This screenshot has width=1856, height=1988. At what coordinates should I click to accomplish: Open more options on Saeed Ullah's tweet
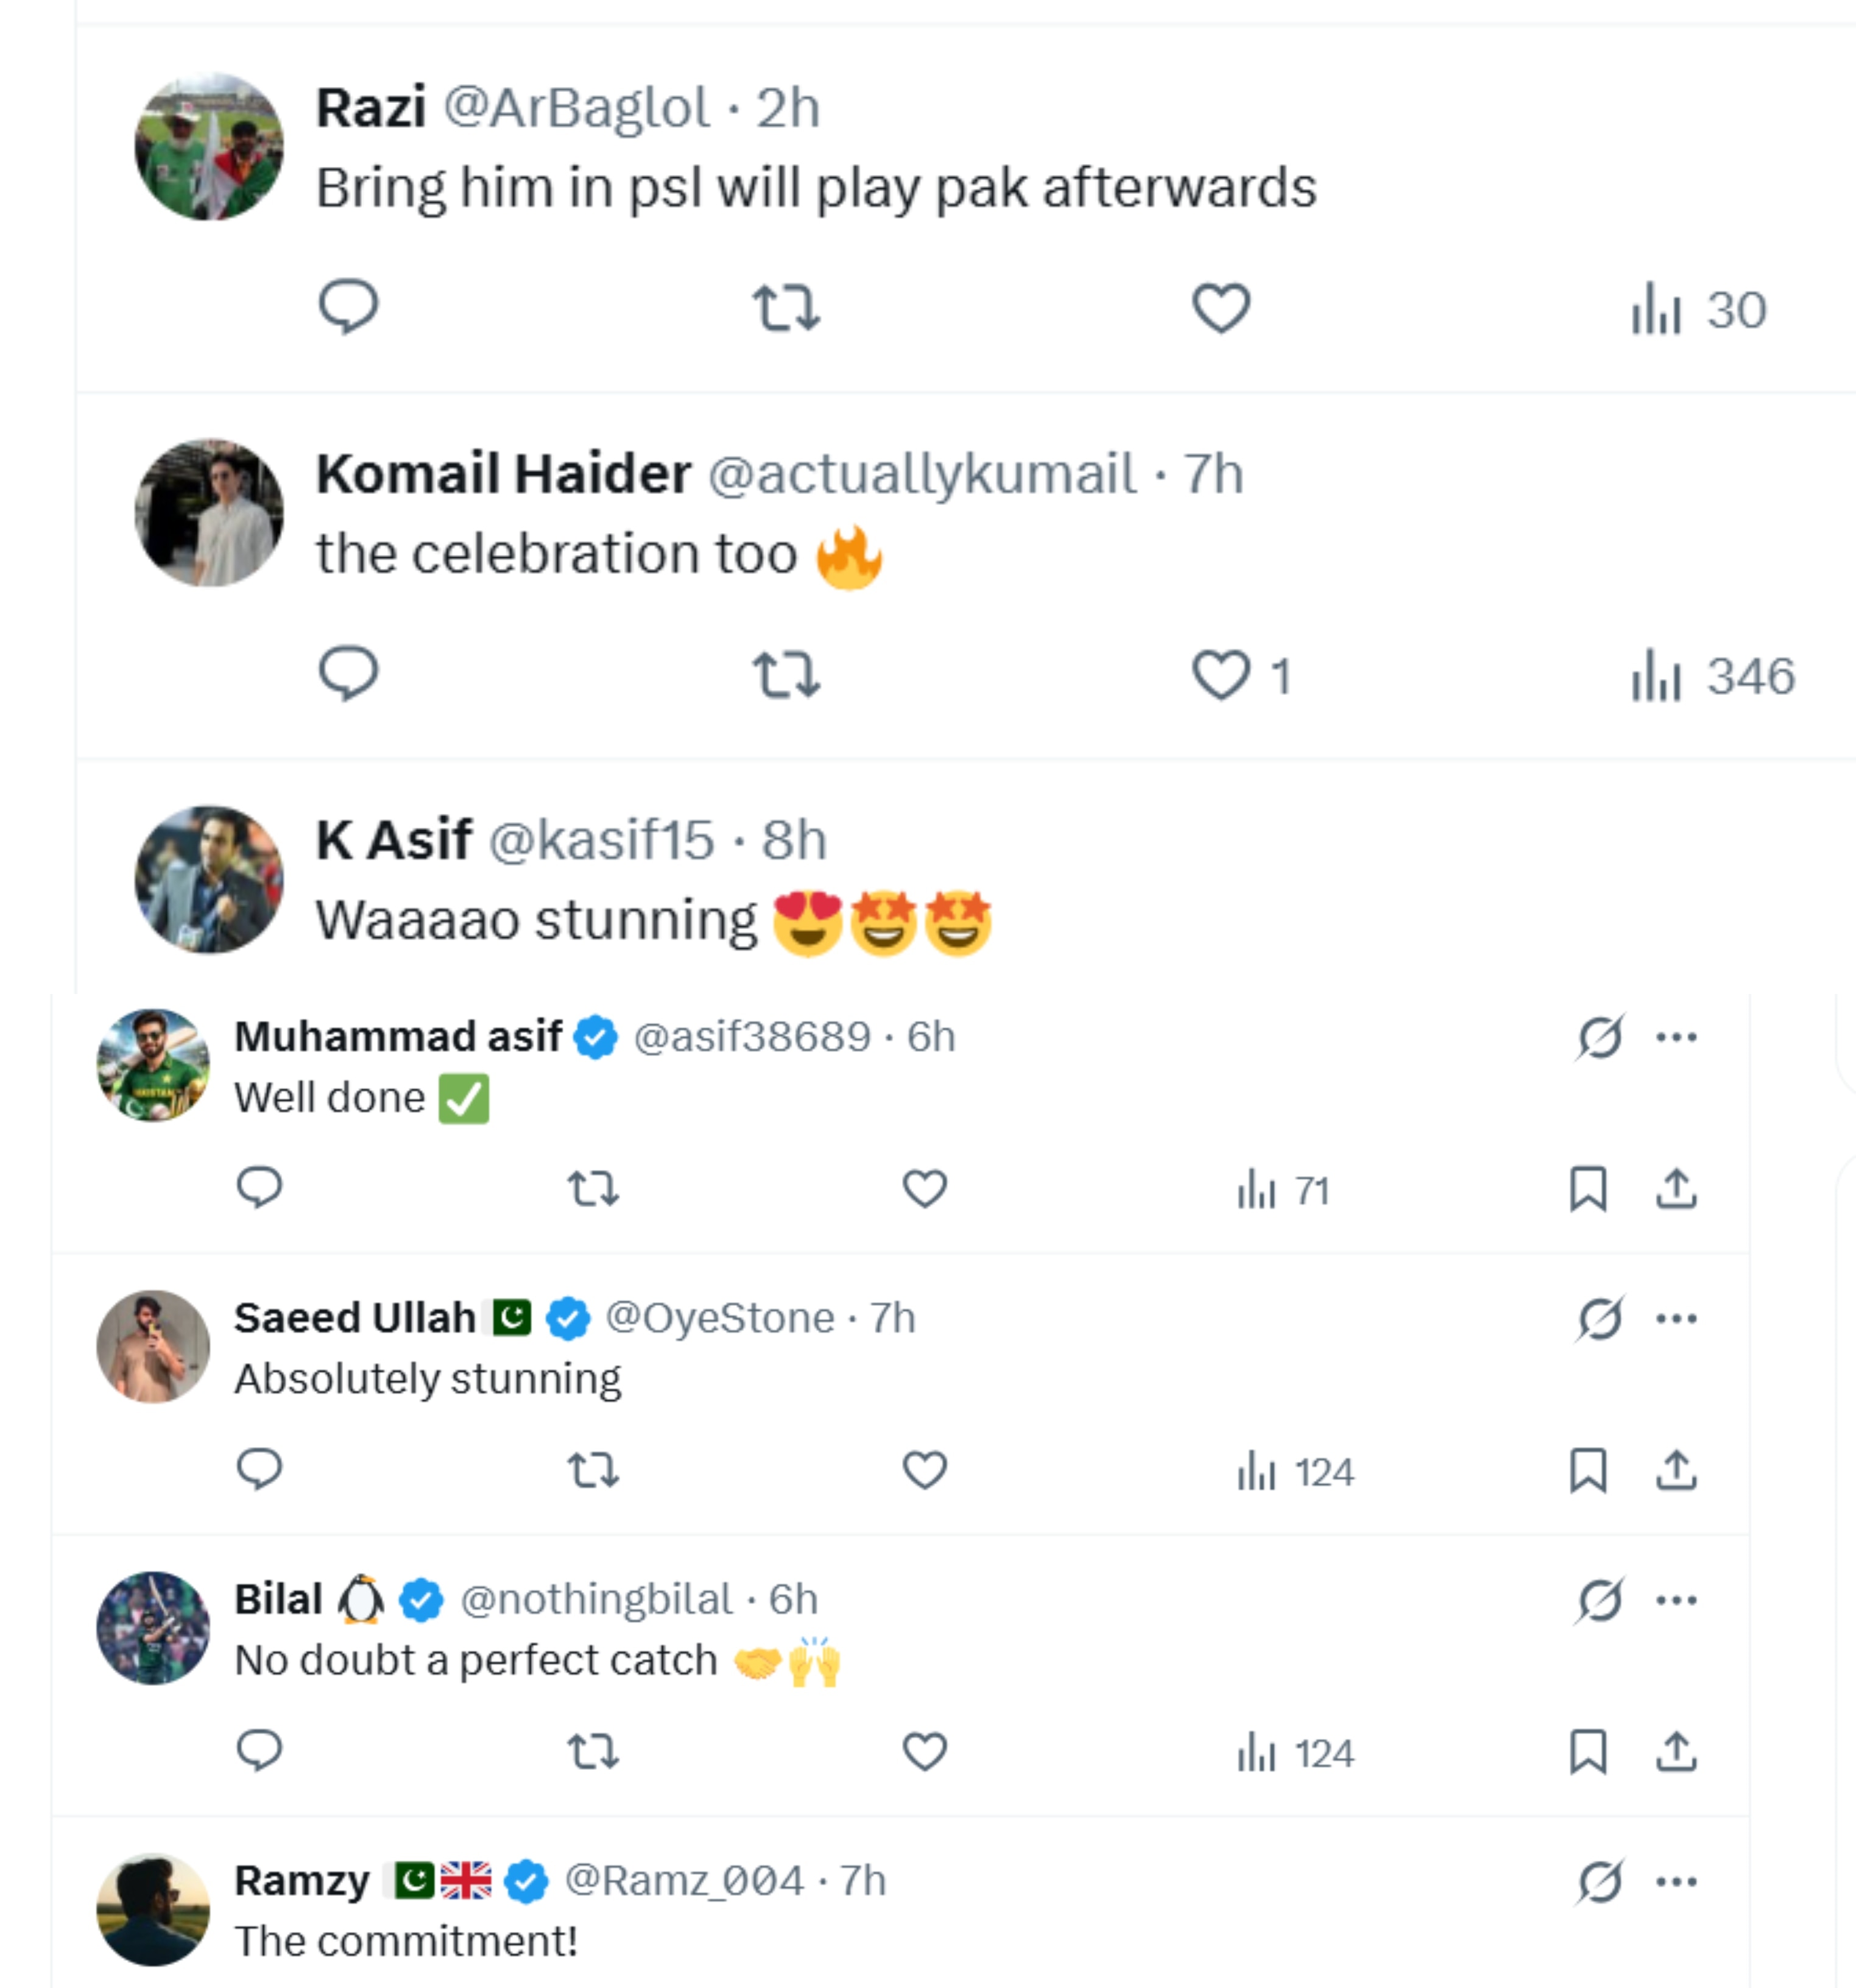point(1676,1318)
